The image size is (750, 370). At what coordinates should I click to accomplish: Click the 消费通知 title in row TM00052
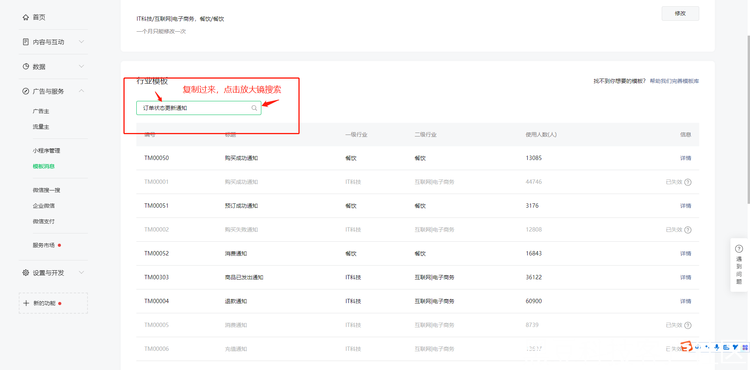(x=236, y=254)
